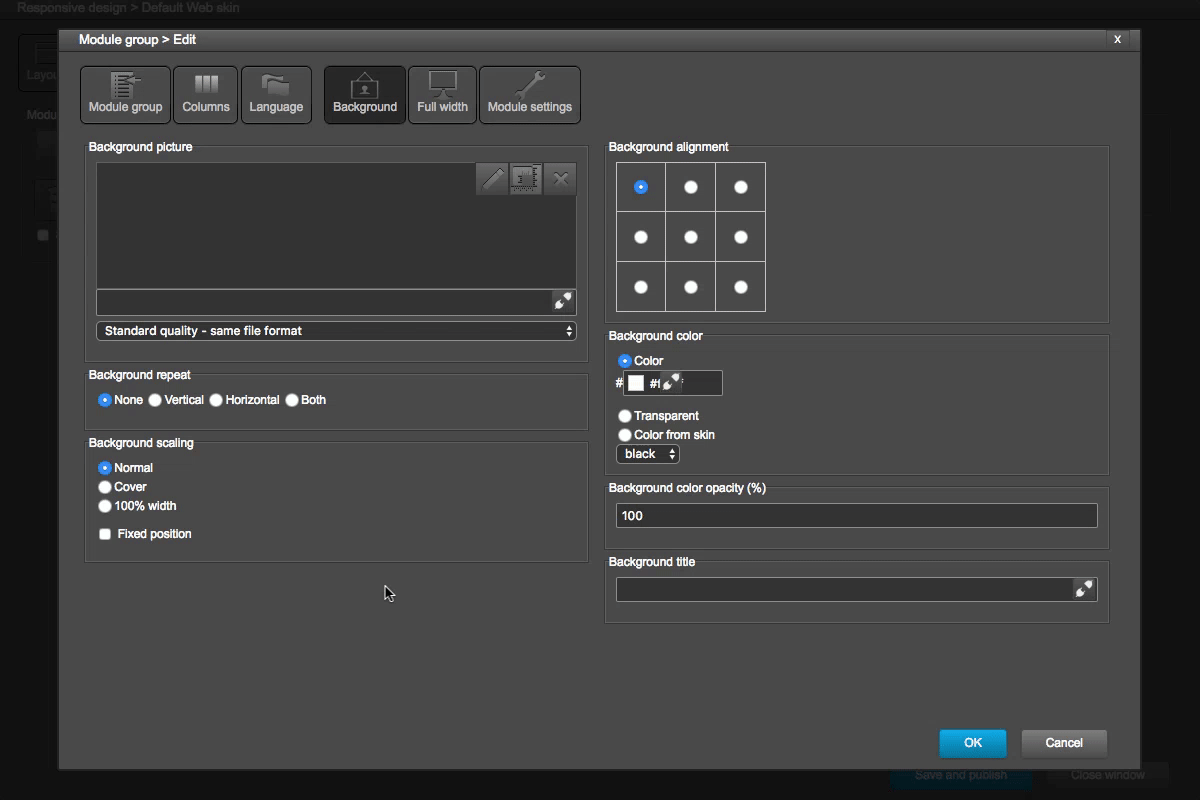Open the black skin color dropdown

point(648,454)
